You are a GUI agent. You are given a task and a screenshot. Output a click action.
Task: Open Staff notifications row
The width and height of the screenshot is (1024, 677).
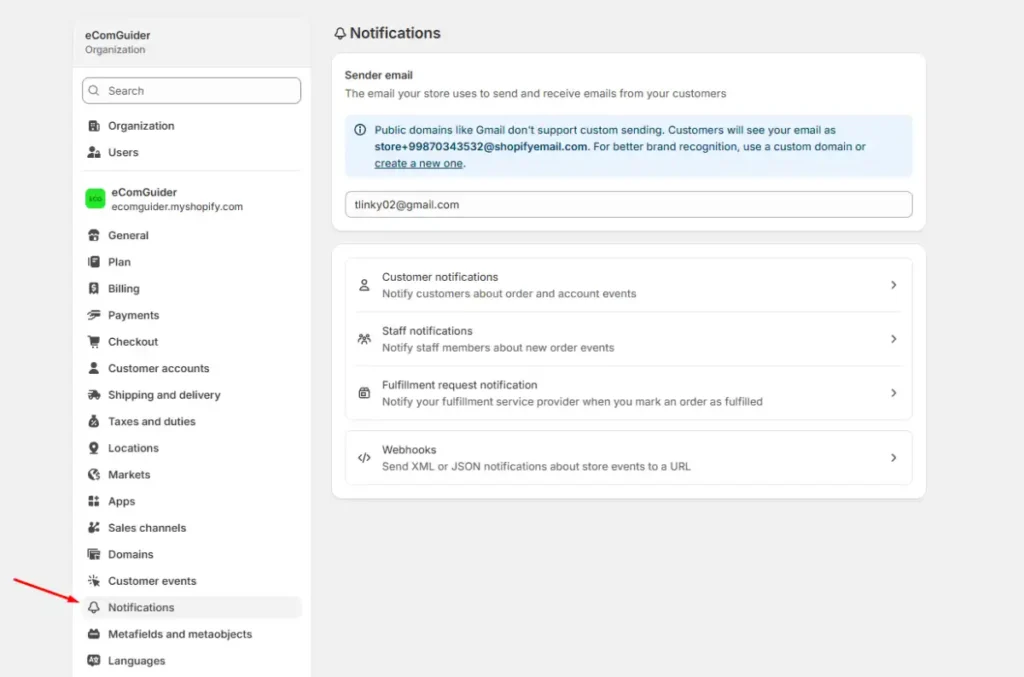tap(628, 339)
